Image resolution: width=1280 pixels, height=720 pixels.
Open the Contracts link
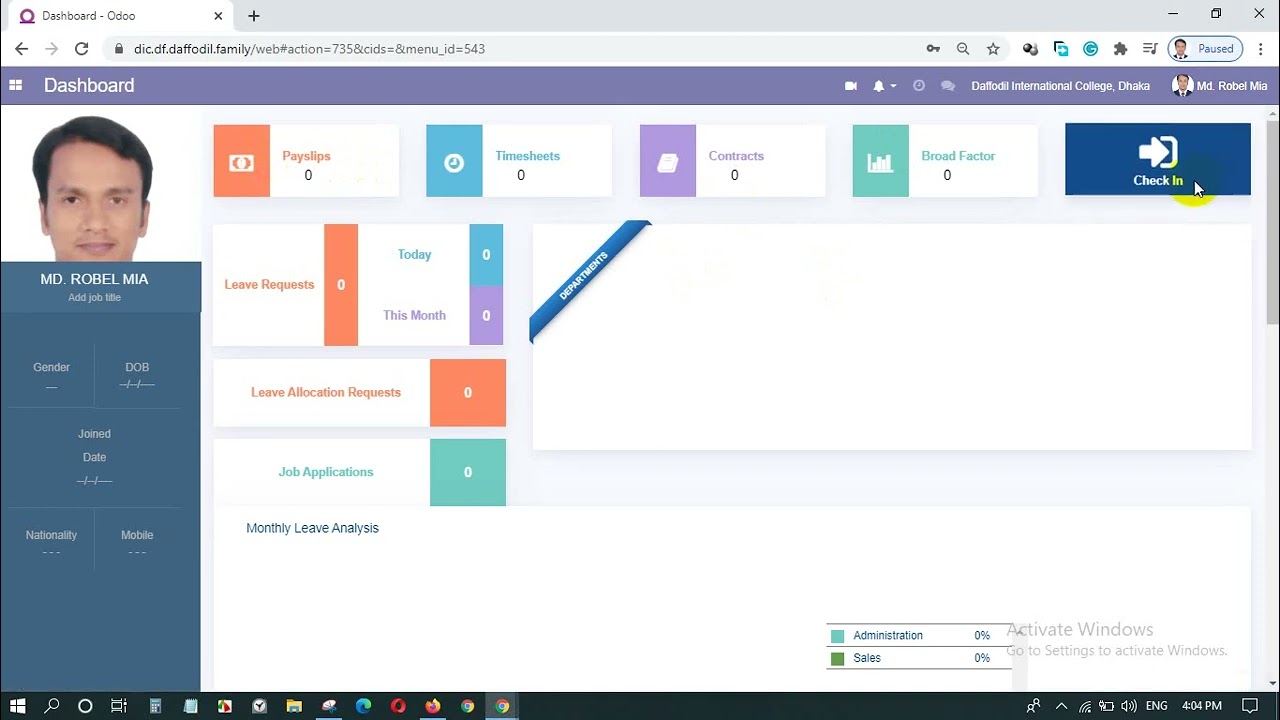point(736,156)
